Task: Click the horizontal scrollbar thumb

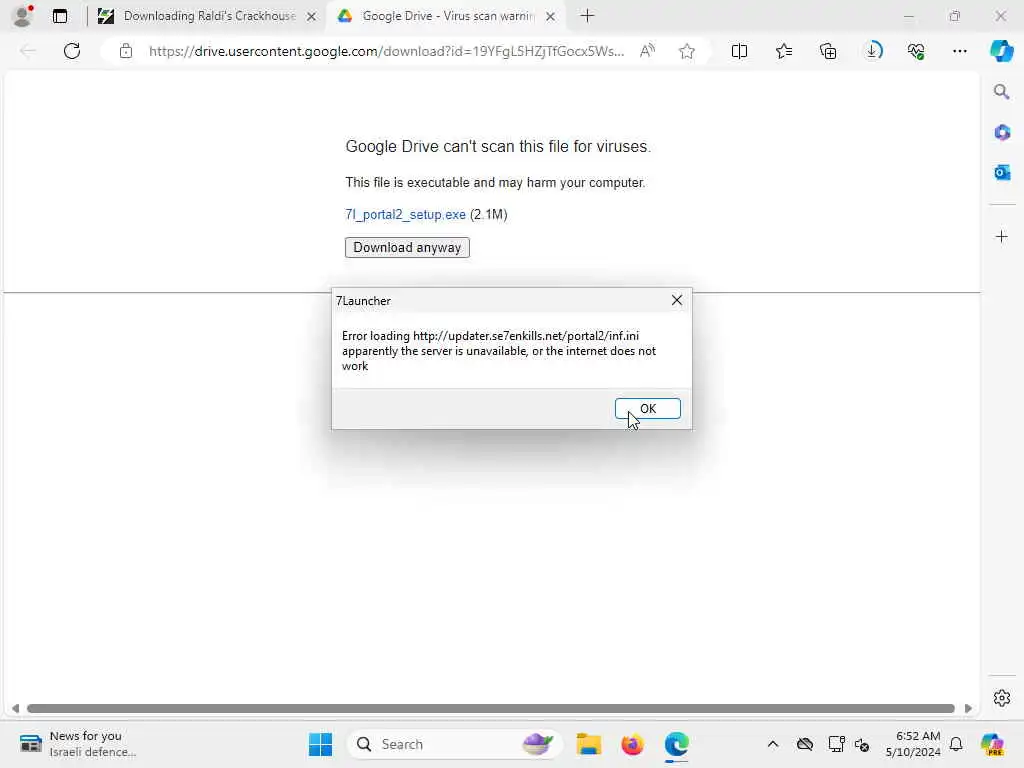Action: click(x=490, y=709)
